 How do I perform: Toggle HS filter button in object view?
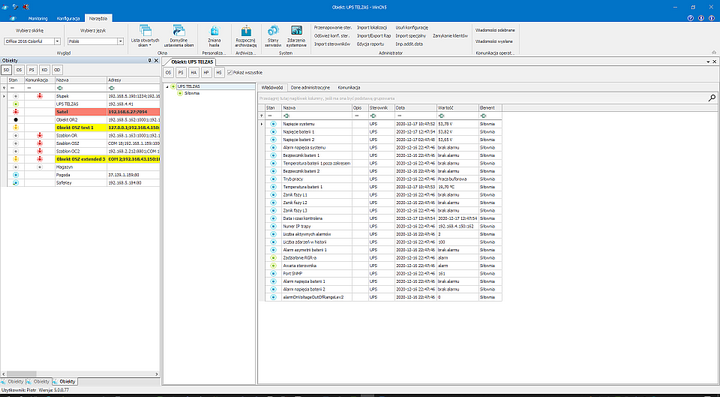tap(219, 72)
